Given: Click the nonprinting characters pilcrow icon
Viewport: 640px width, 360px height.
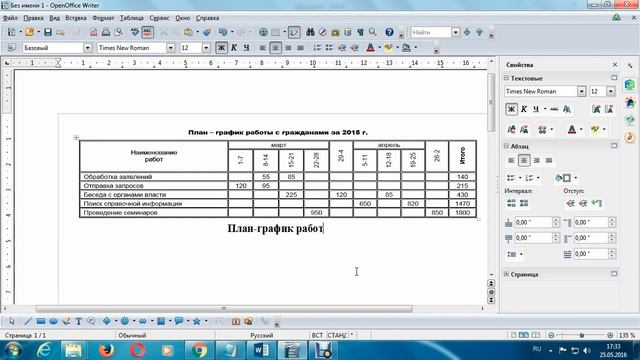Looking at the screenshot, I should coord(360,32).
